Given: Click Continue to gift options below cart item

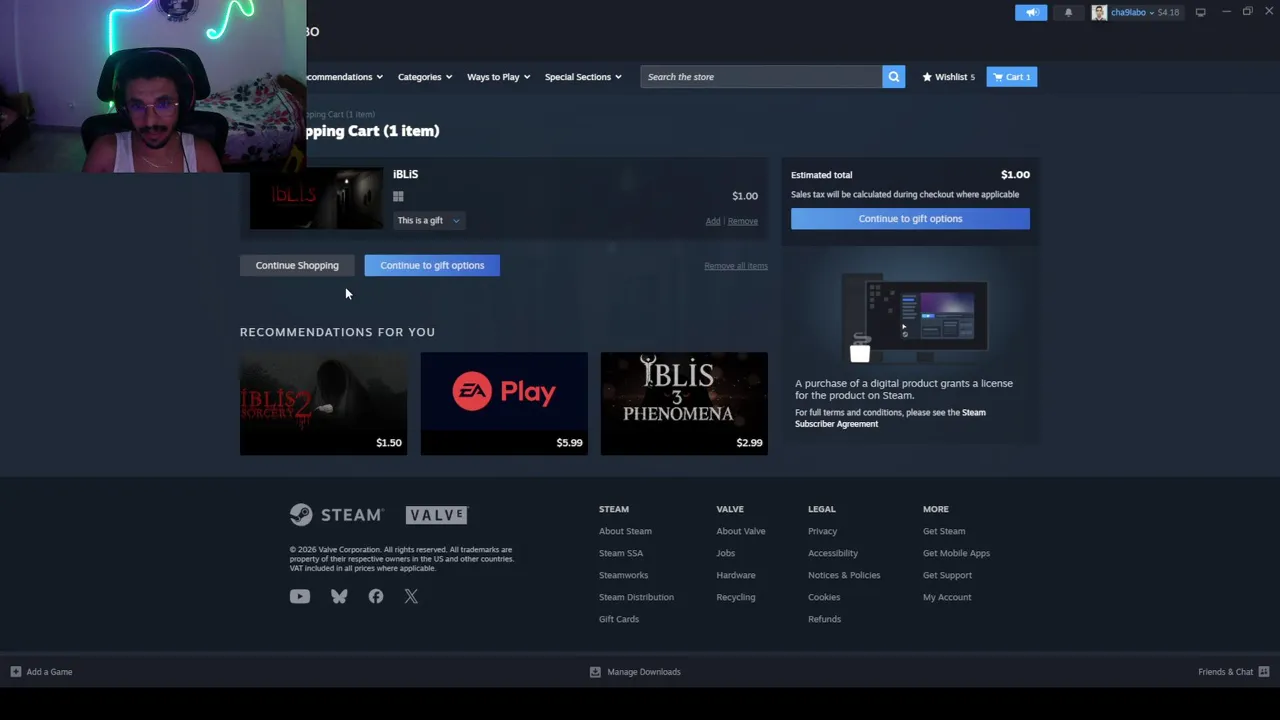Looking at the screenshot, I should tap(432, 265).
